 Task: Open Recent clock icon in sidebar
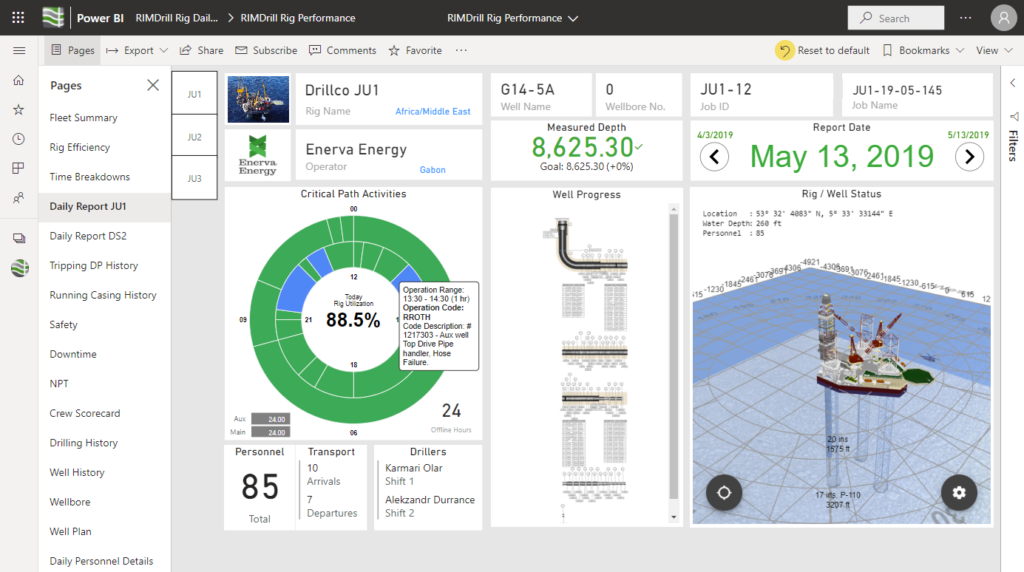pos(19,139)
